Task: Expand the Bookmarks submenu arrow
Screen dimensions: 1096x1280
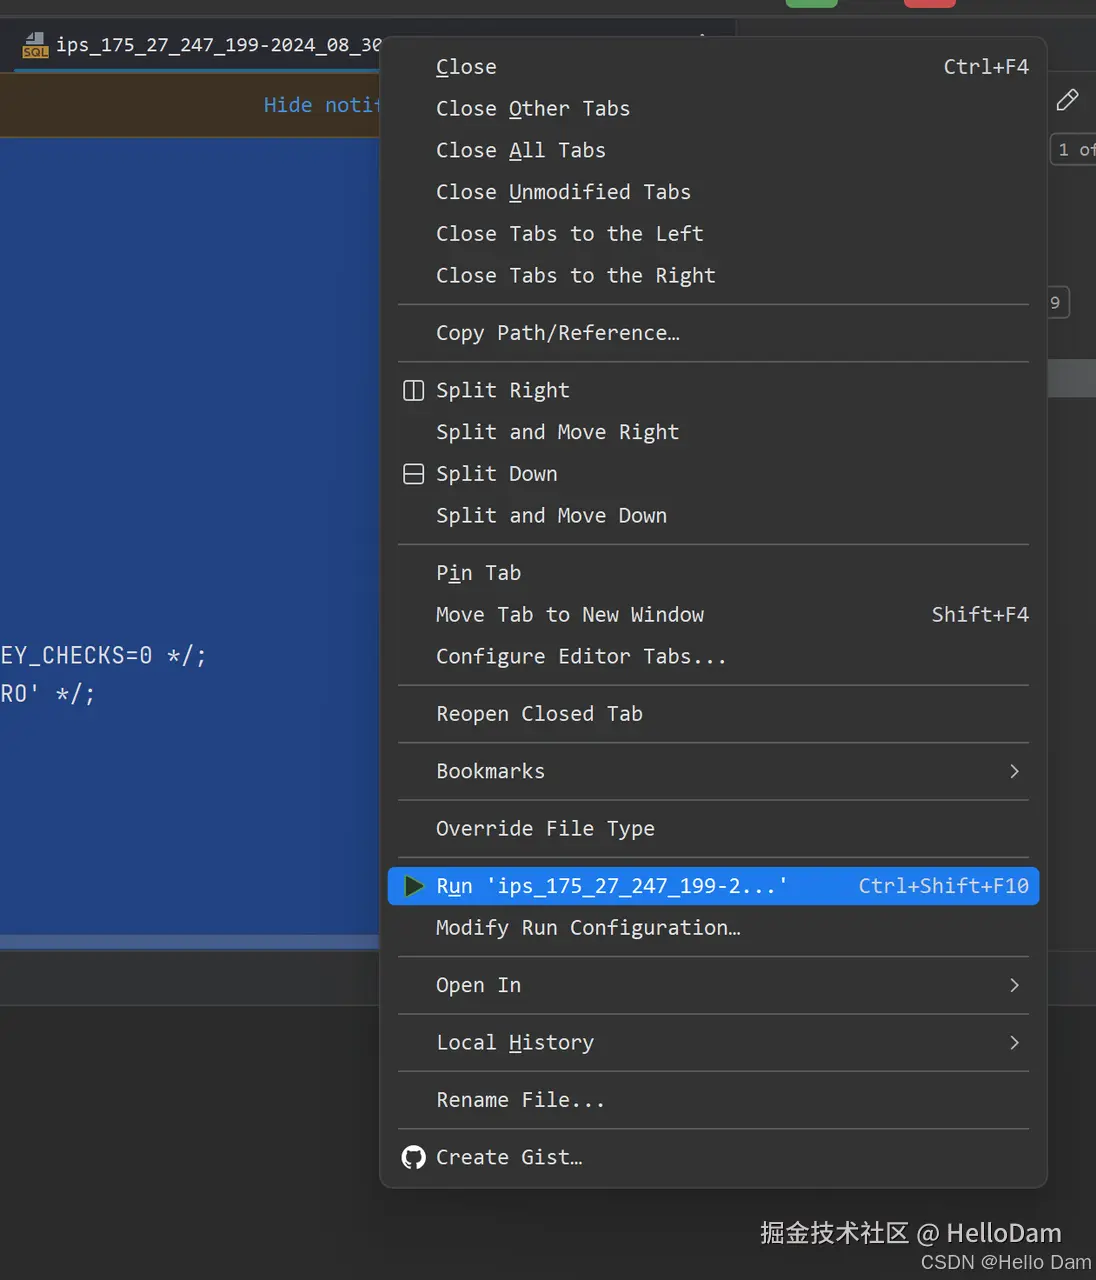Action: point(1014,771)
